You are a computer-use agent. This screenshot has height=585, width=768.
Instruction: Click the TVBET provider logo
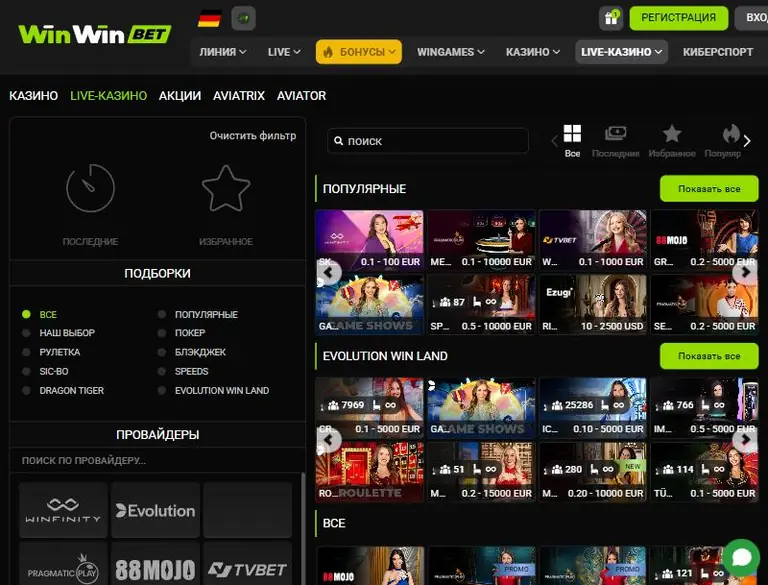tap(247, 569)
